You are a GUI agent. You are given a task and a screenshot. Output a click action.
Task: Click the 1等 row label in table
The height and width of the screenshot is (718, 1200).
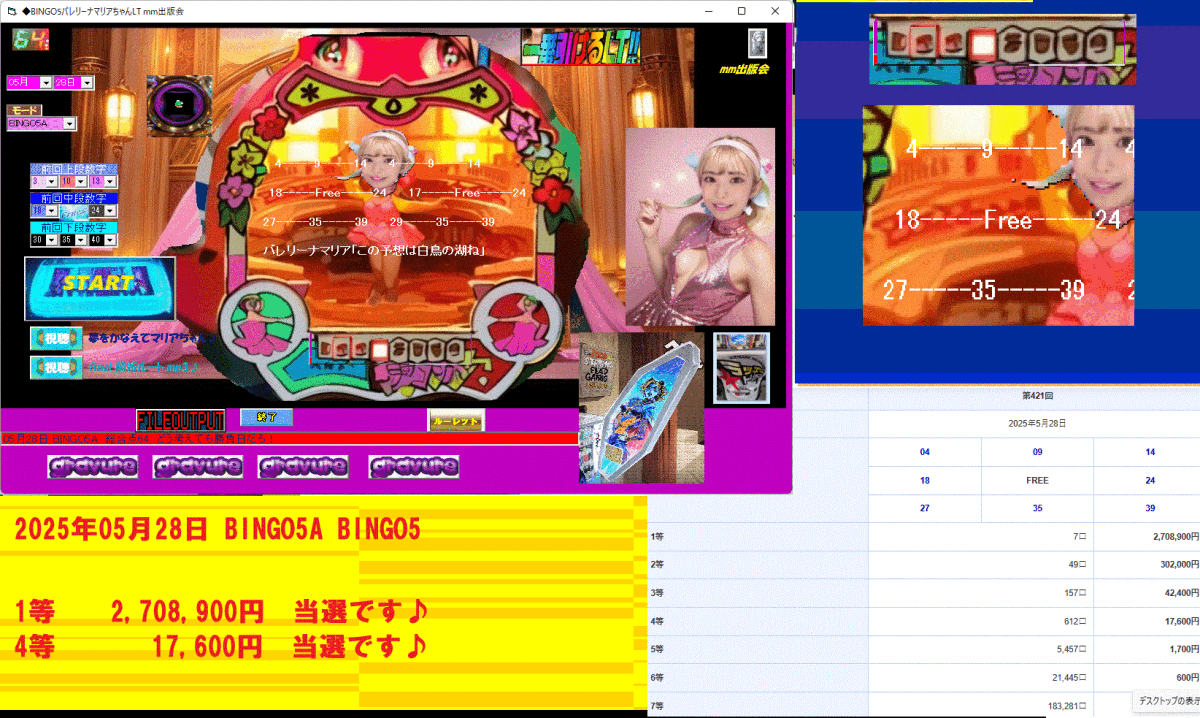(658, 536)
